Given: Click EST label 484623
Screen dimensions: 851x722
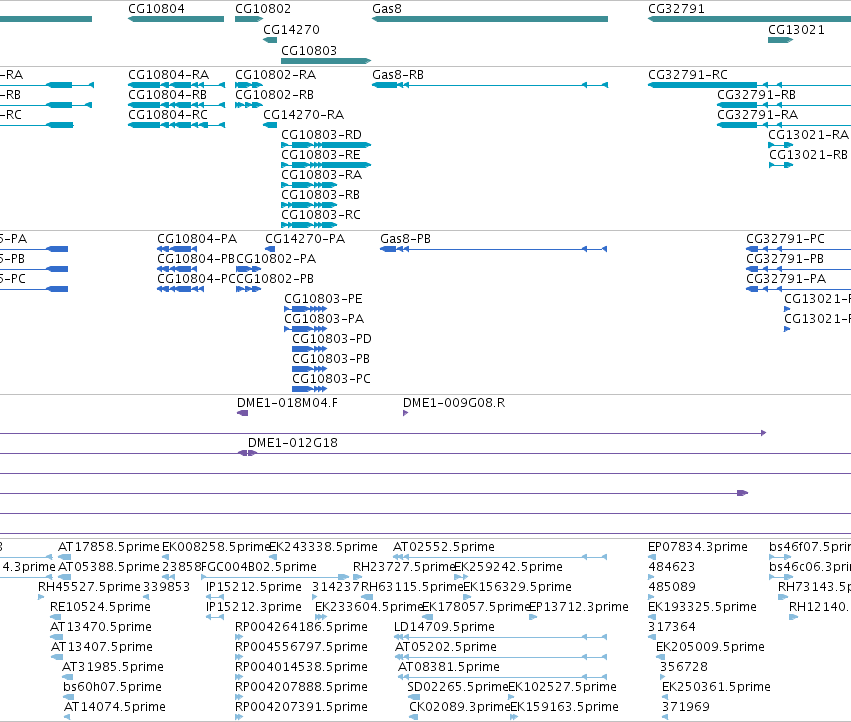Looking at the screenshot, I should pos(671,567).
